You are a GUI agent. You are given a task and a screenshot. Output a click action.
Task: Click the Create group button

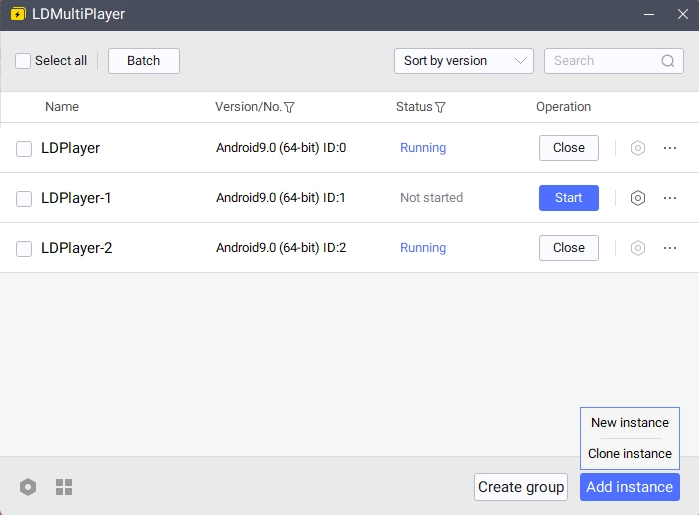(x=521, y=487)
